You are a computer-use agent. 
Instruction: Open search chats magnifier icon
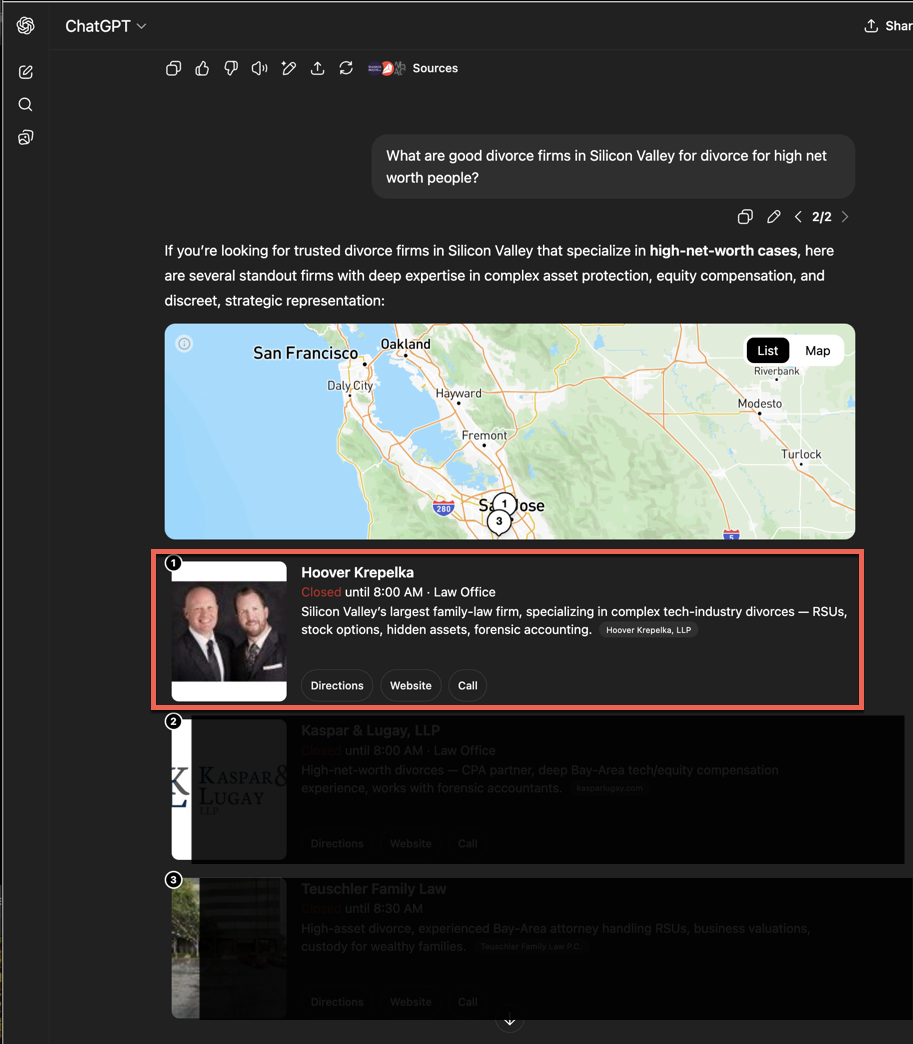coord(25,105)
